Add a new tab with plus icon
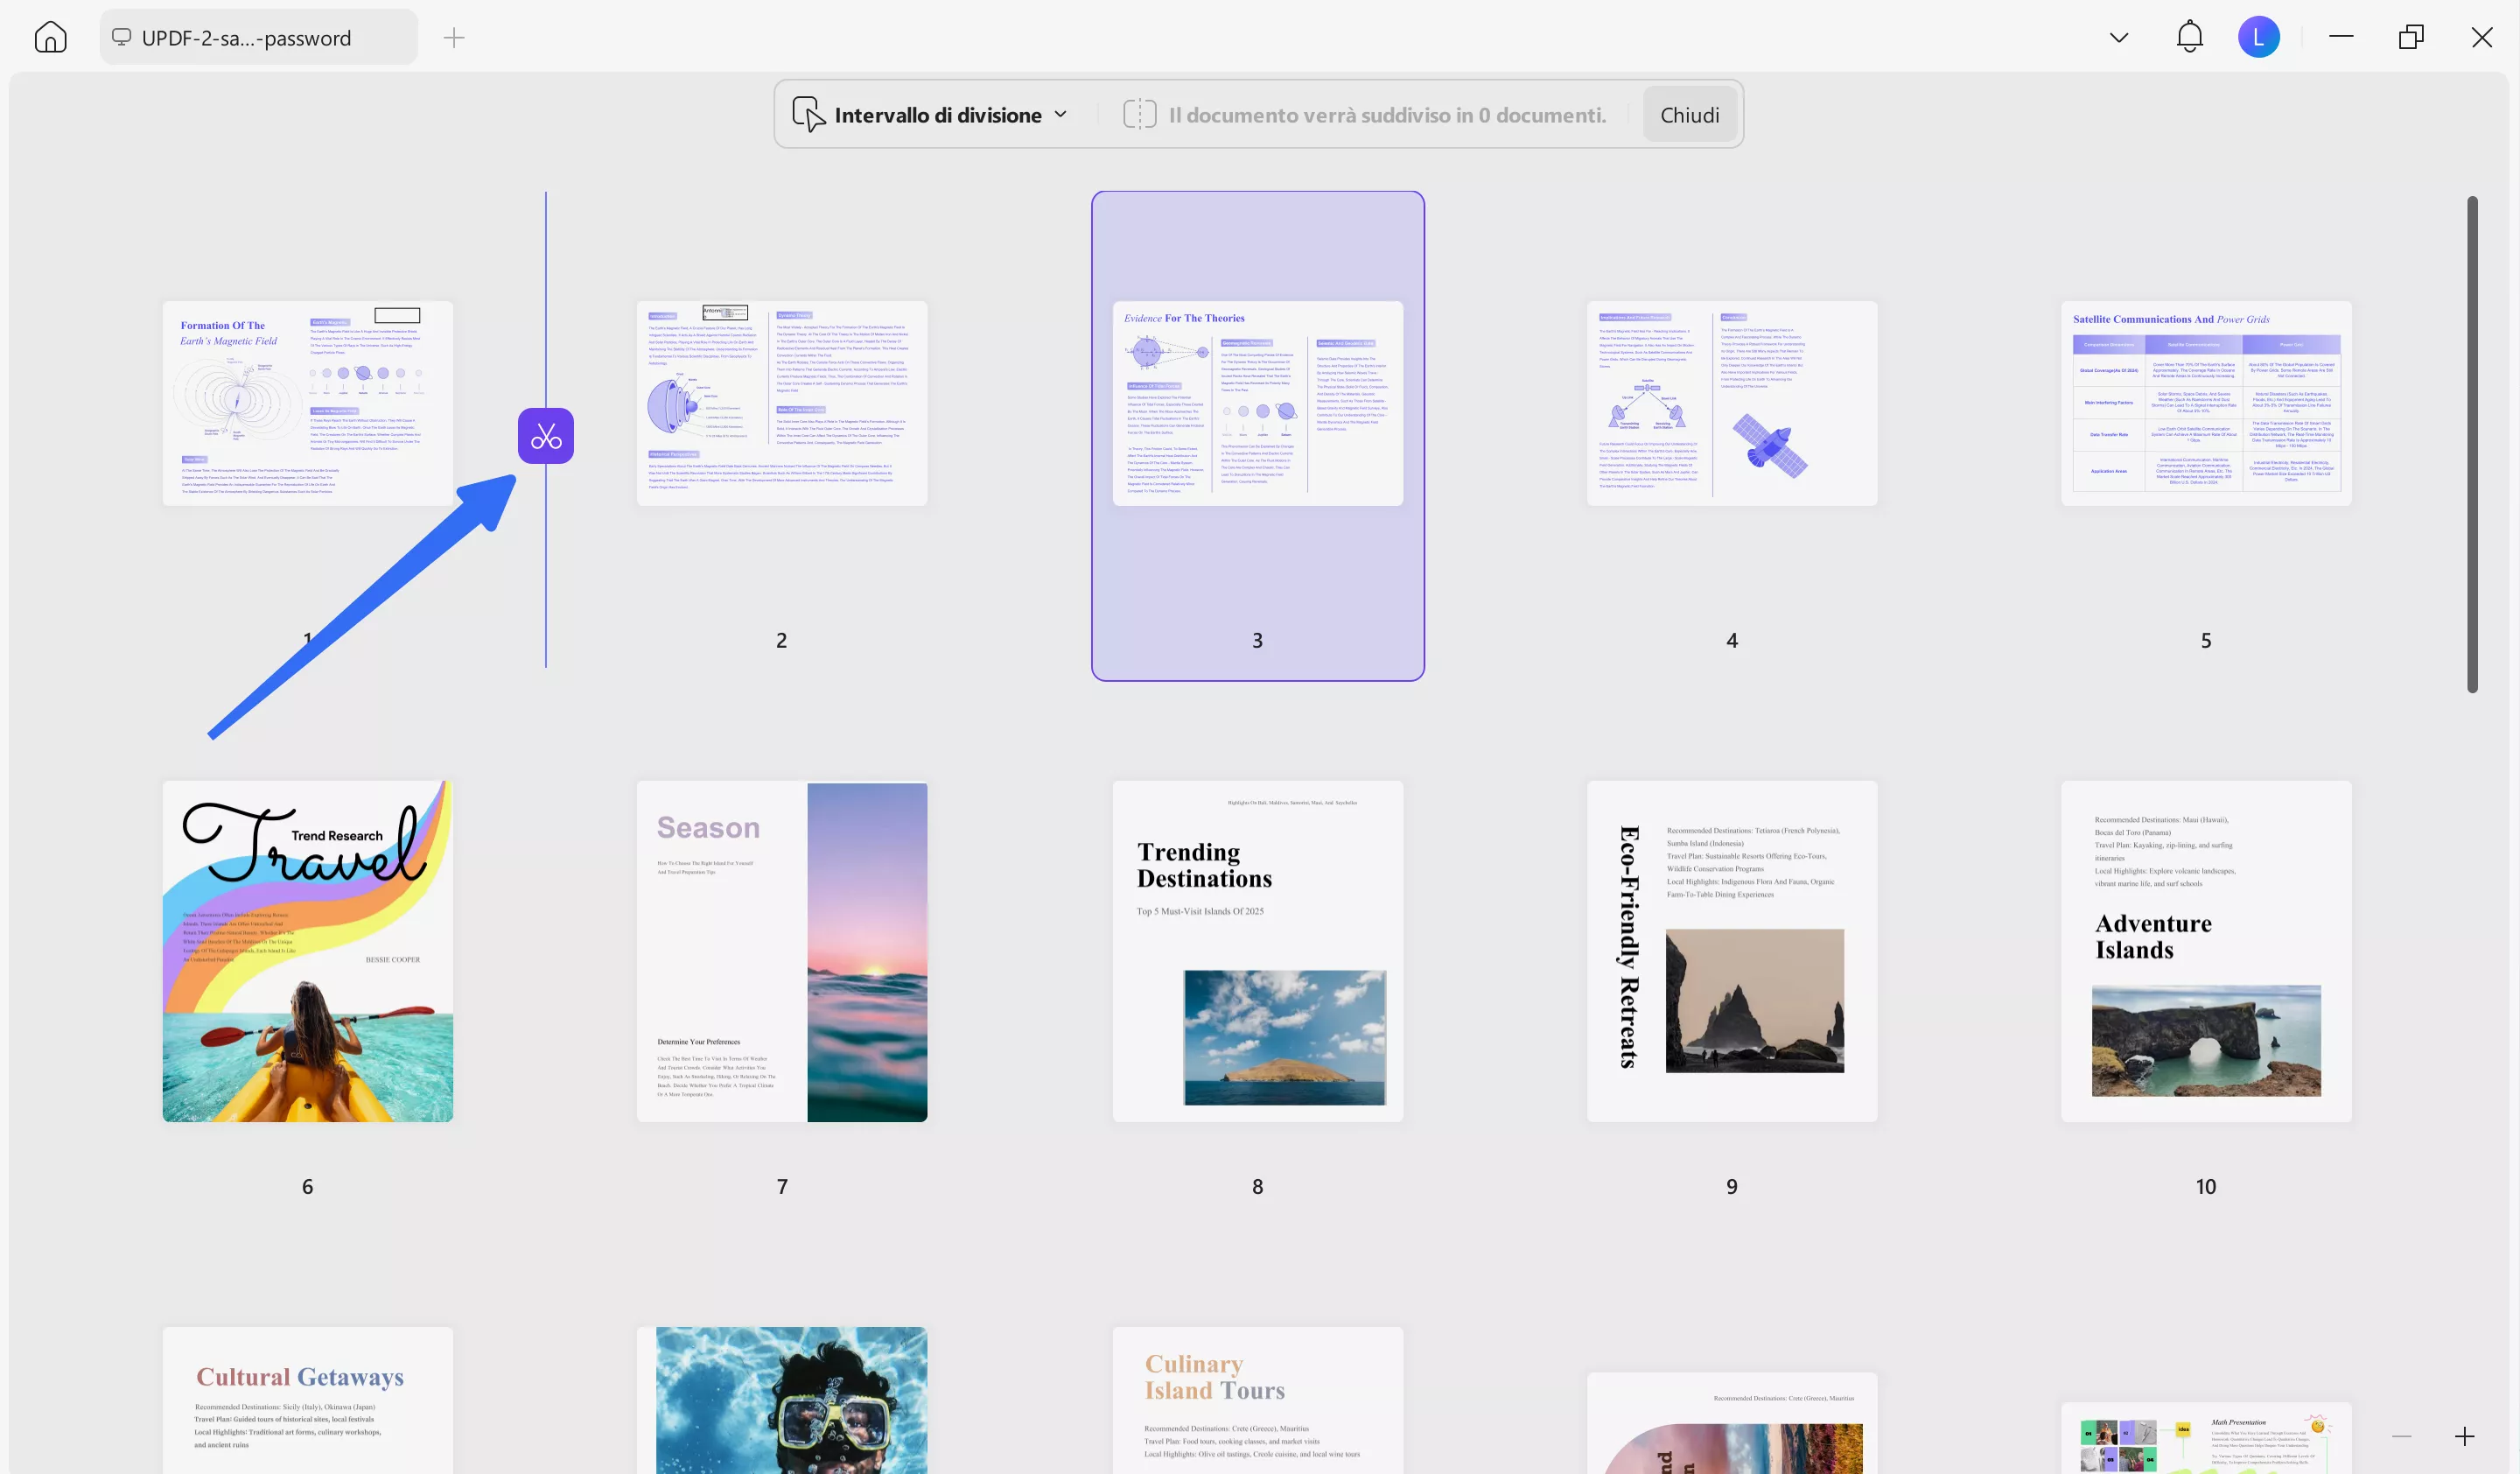The image size is (2520, 1474). coord(454,38)
